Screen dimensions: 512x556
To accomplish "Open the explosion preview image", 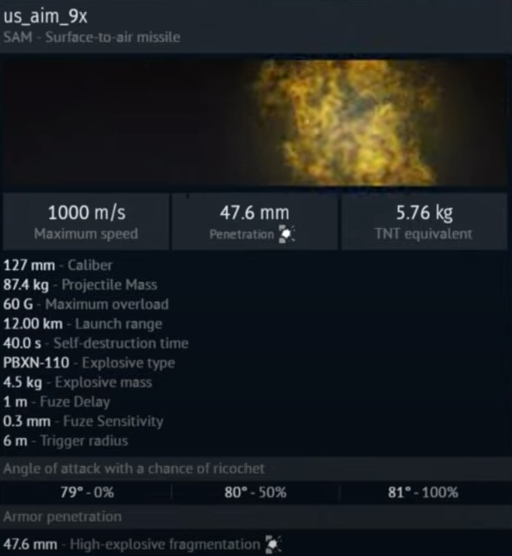I will 255,123.
